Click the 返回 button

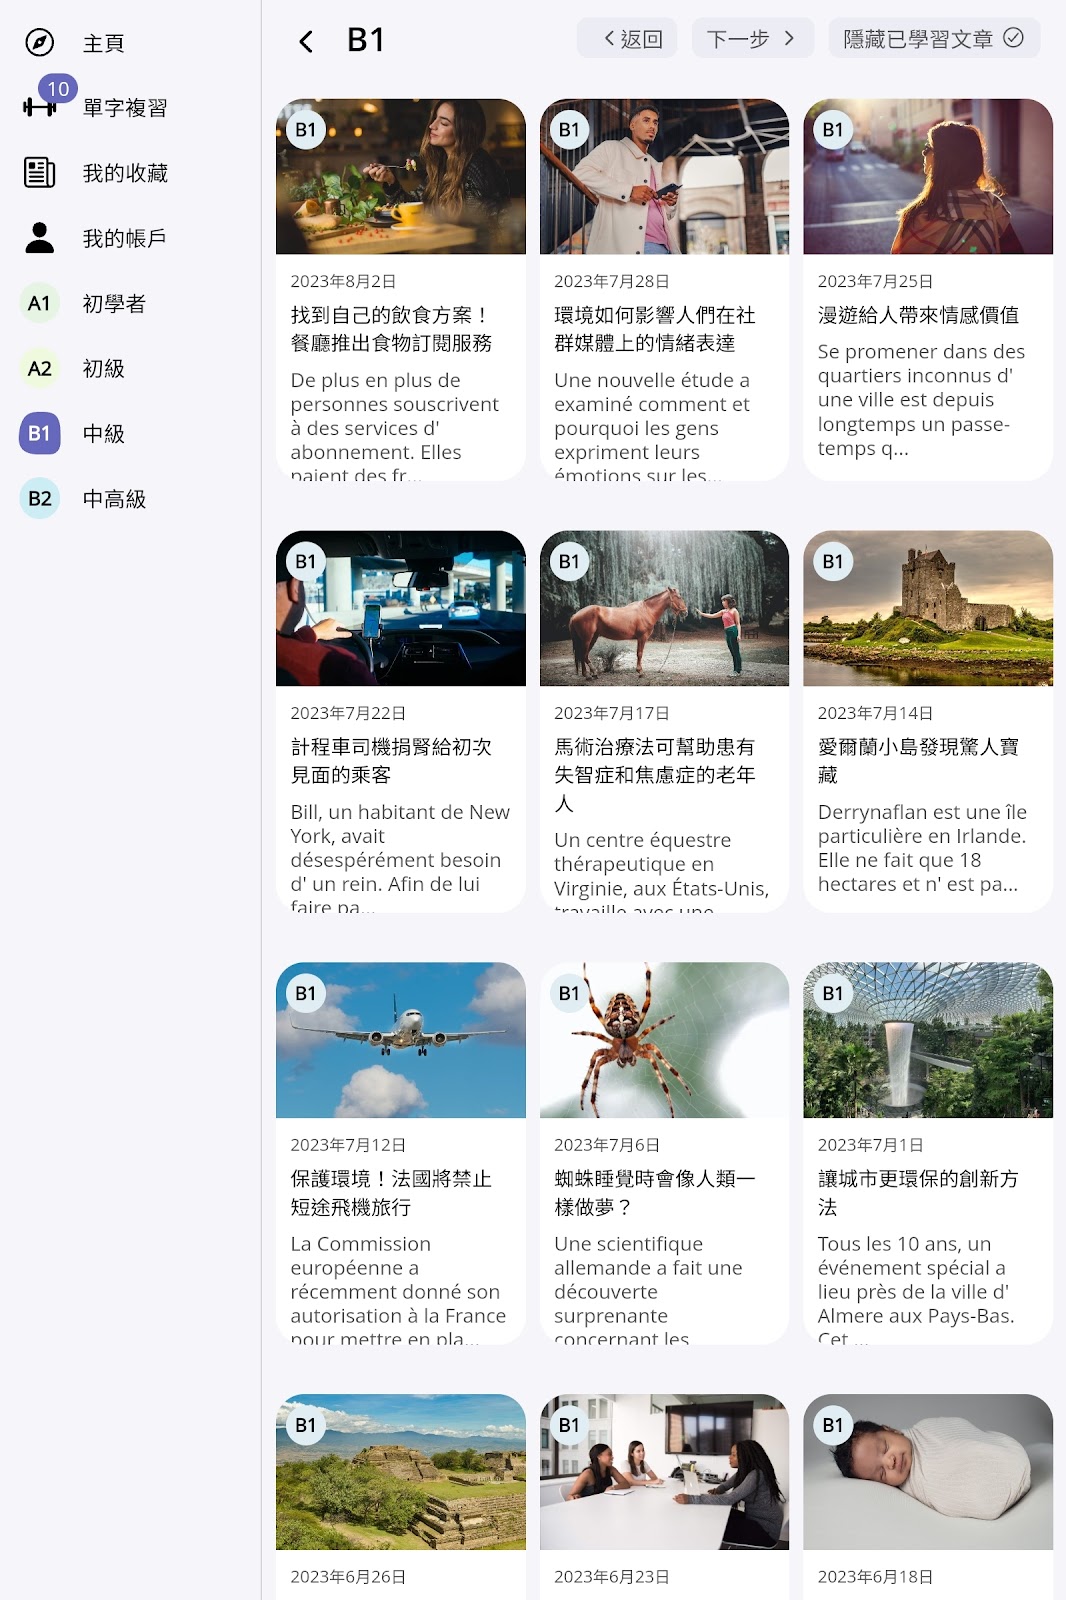click(627, 38)
